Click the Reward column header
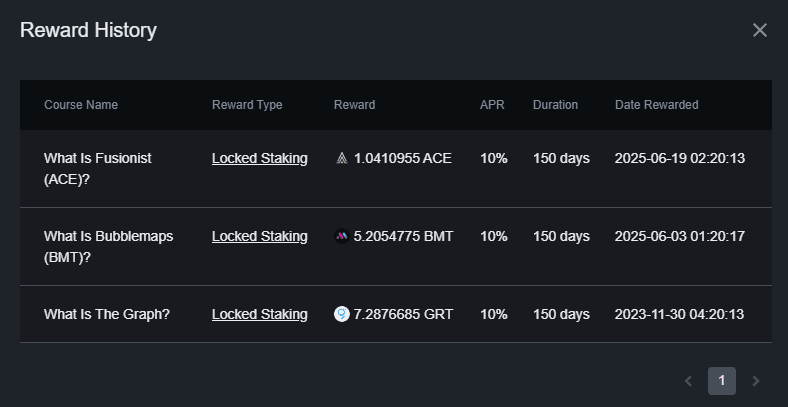Screen dimensions: 788x407 354,105
